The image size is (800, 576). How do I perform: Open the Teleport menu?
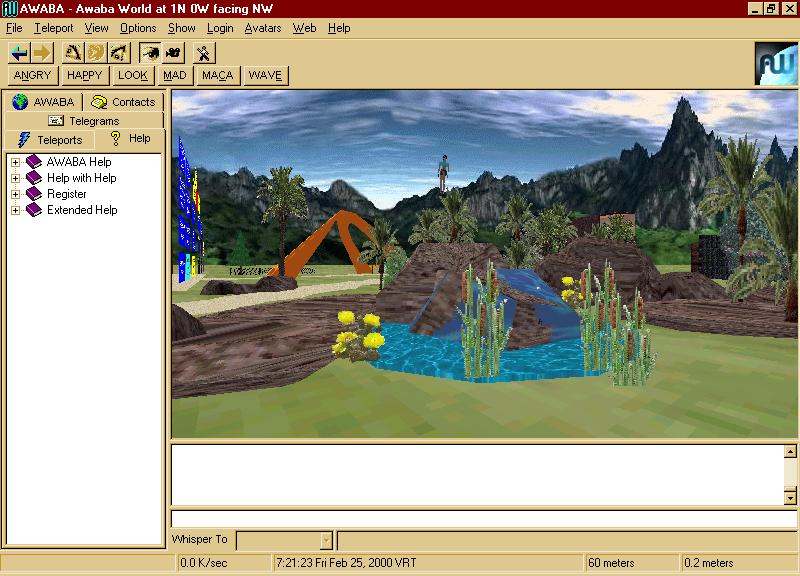pos(54,28)
